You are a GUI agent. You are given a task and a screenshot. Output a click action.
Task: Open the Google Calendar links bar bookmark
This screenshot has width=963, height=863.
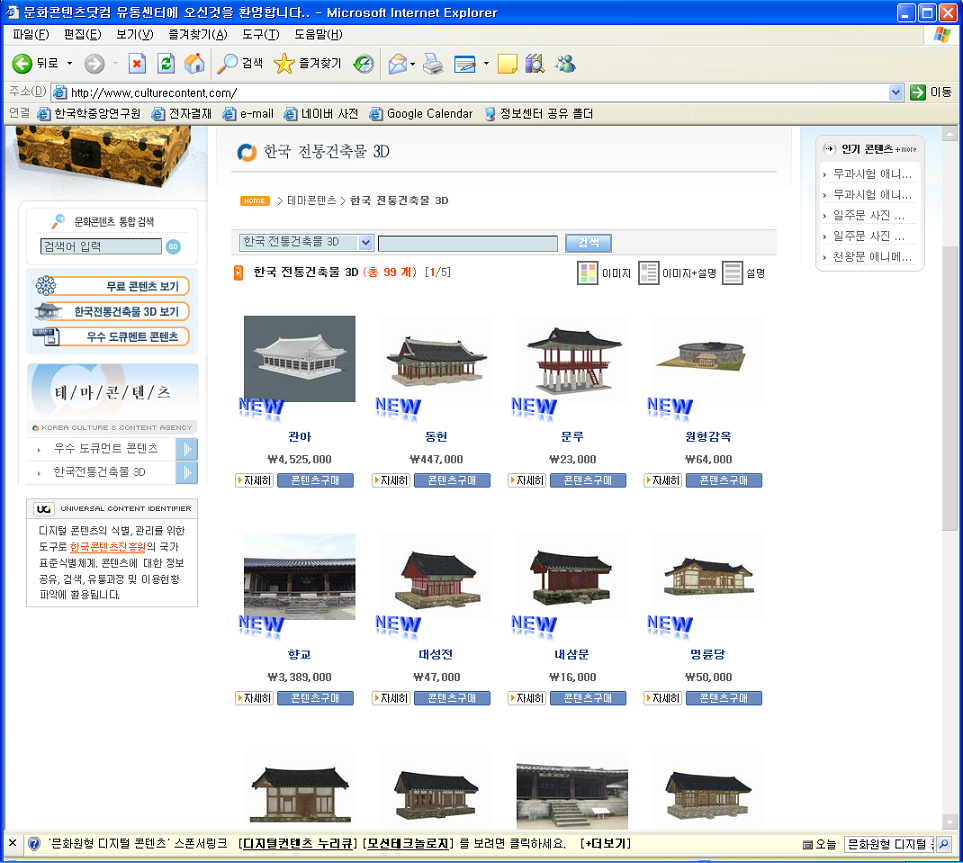[421, 114]
